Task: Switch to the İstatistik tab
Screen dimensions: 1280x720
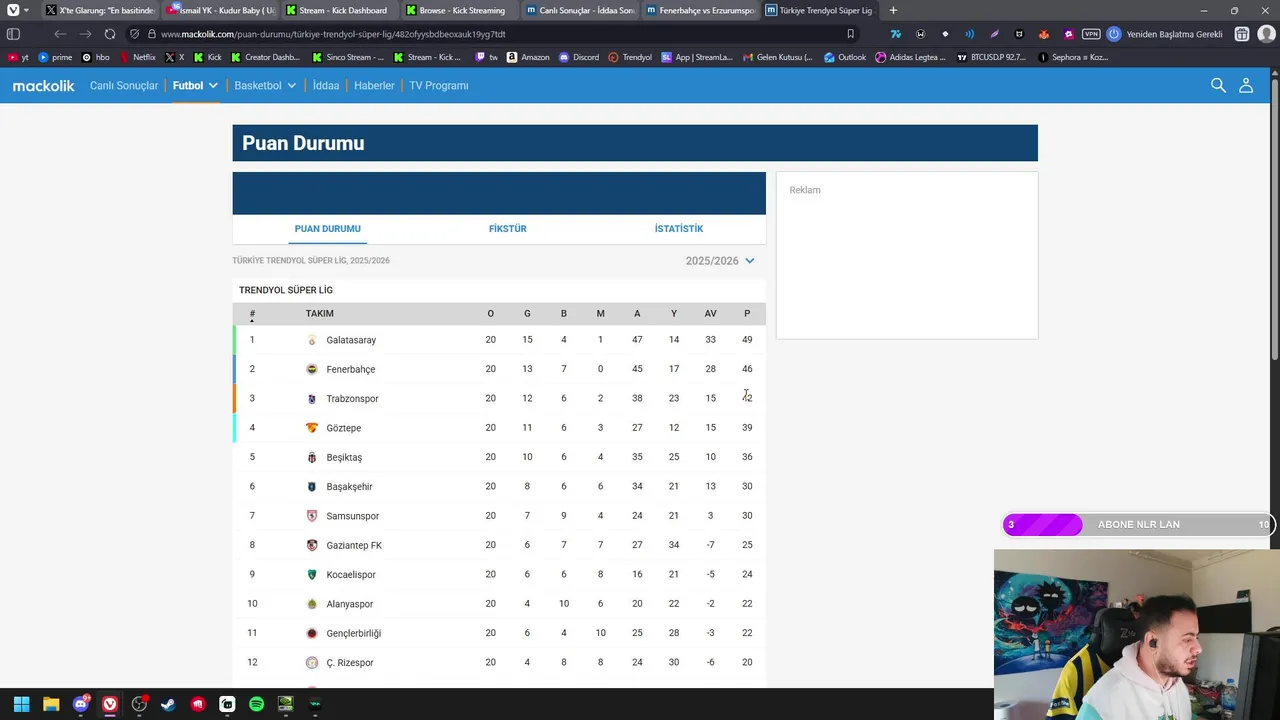Action: [x=679, y=229]
